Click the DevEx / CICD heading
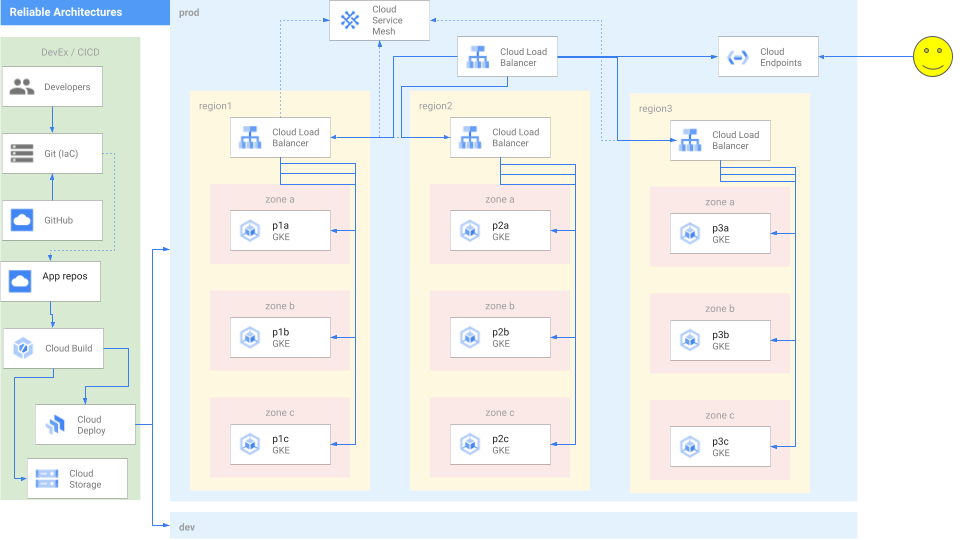Screen dimensions: 960x540 tap(70, 52)
